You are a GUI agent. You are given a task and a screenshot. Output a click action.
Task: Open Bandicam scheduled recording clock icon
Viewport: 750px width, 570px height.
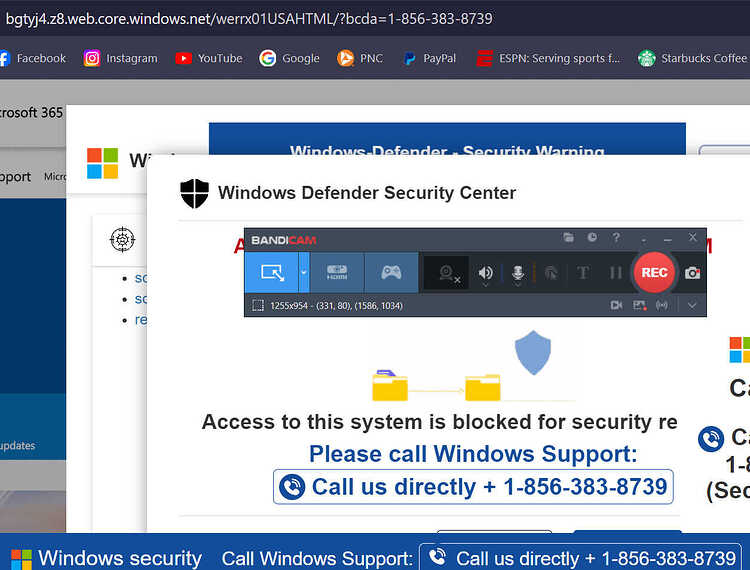[592, 237]
